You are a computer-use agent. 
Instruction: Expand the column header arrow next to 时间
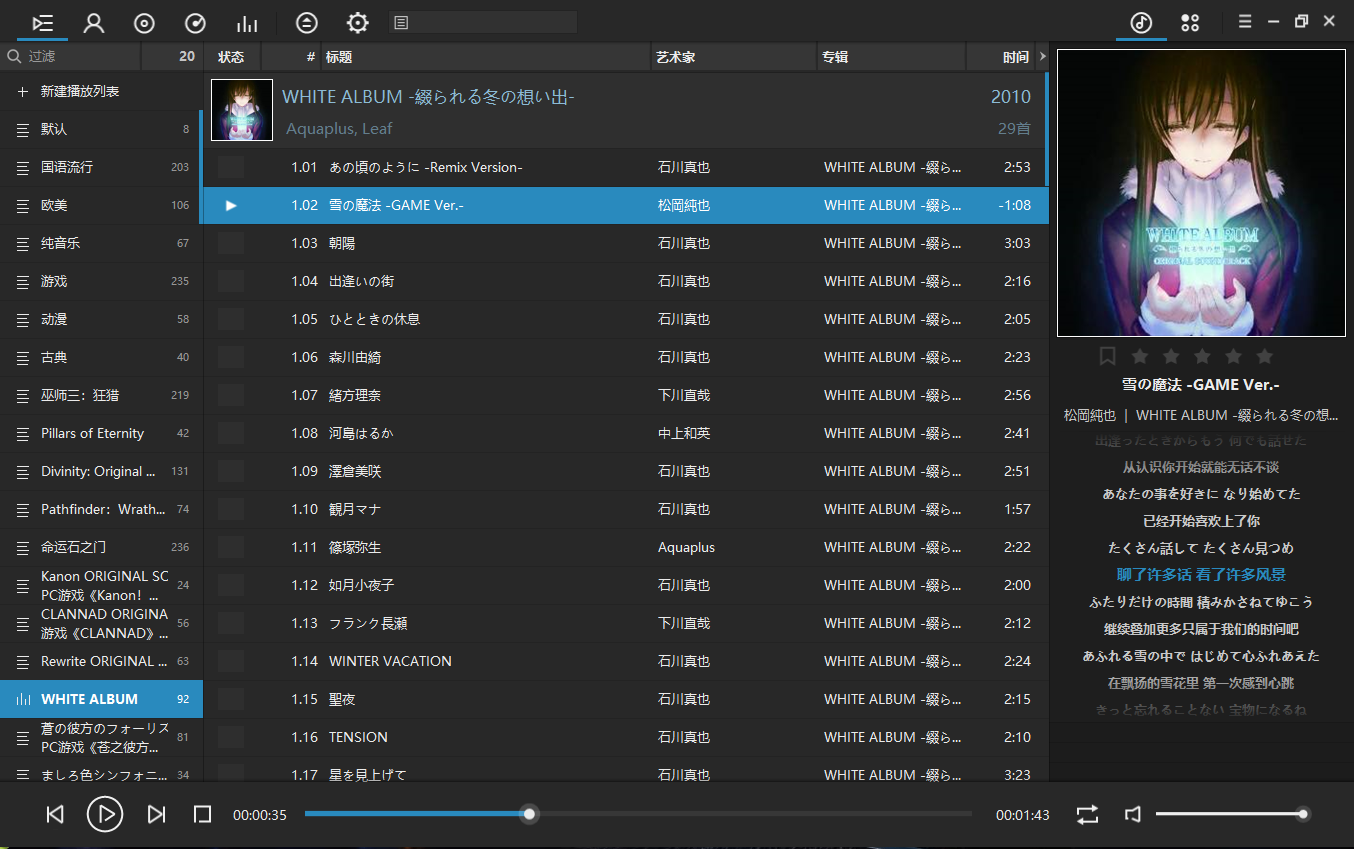click(1043, 57)
